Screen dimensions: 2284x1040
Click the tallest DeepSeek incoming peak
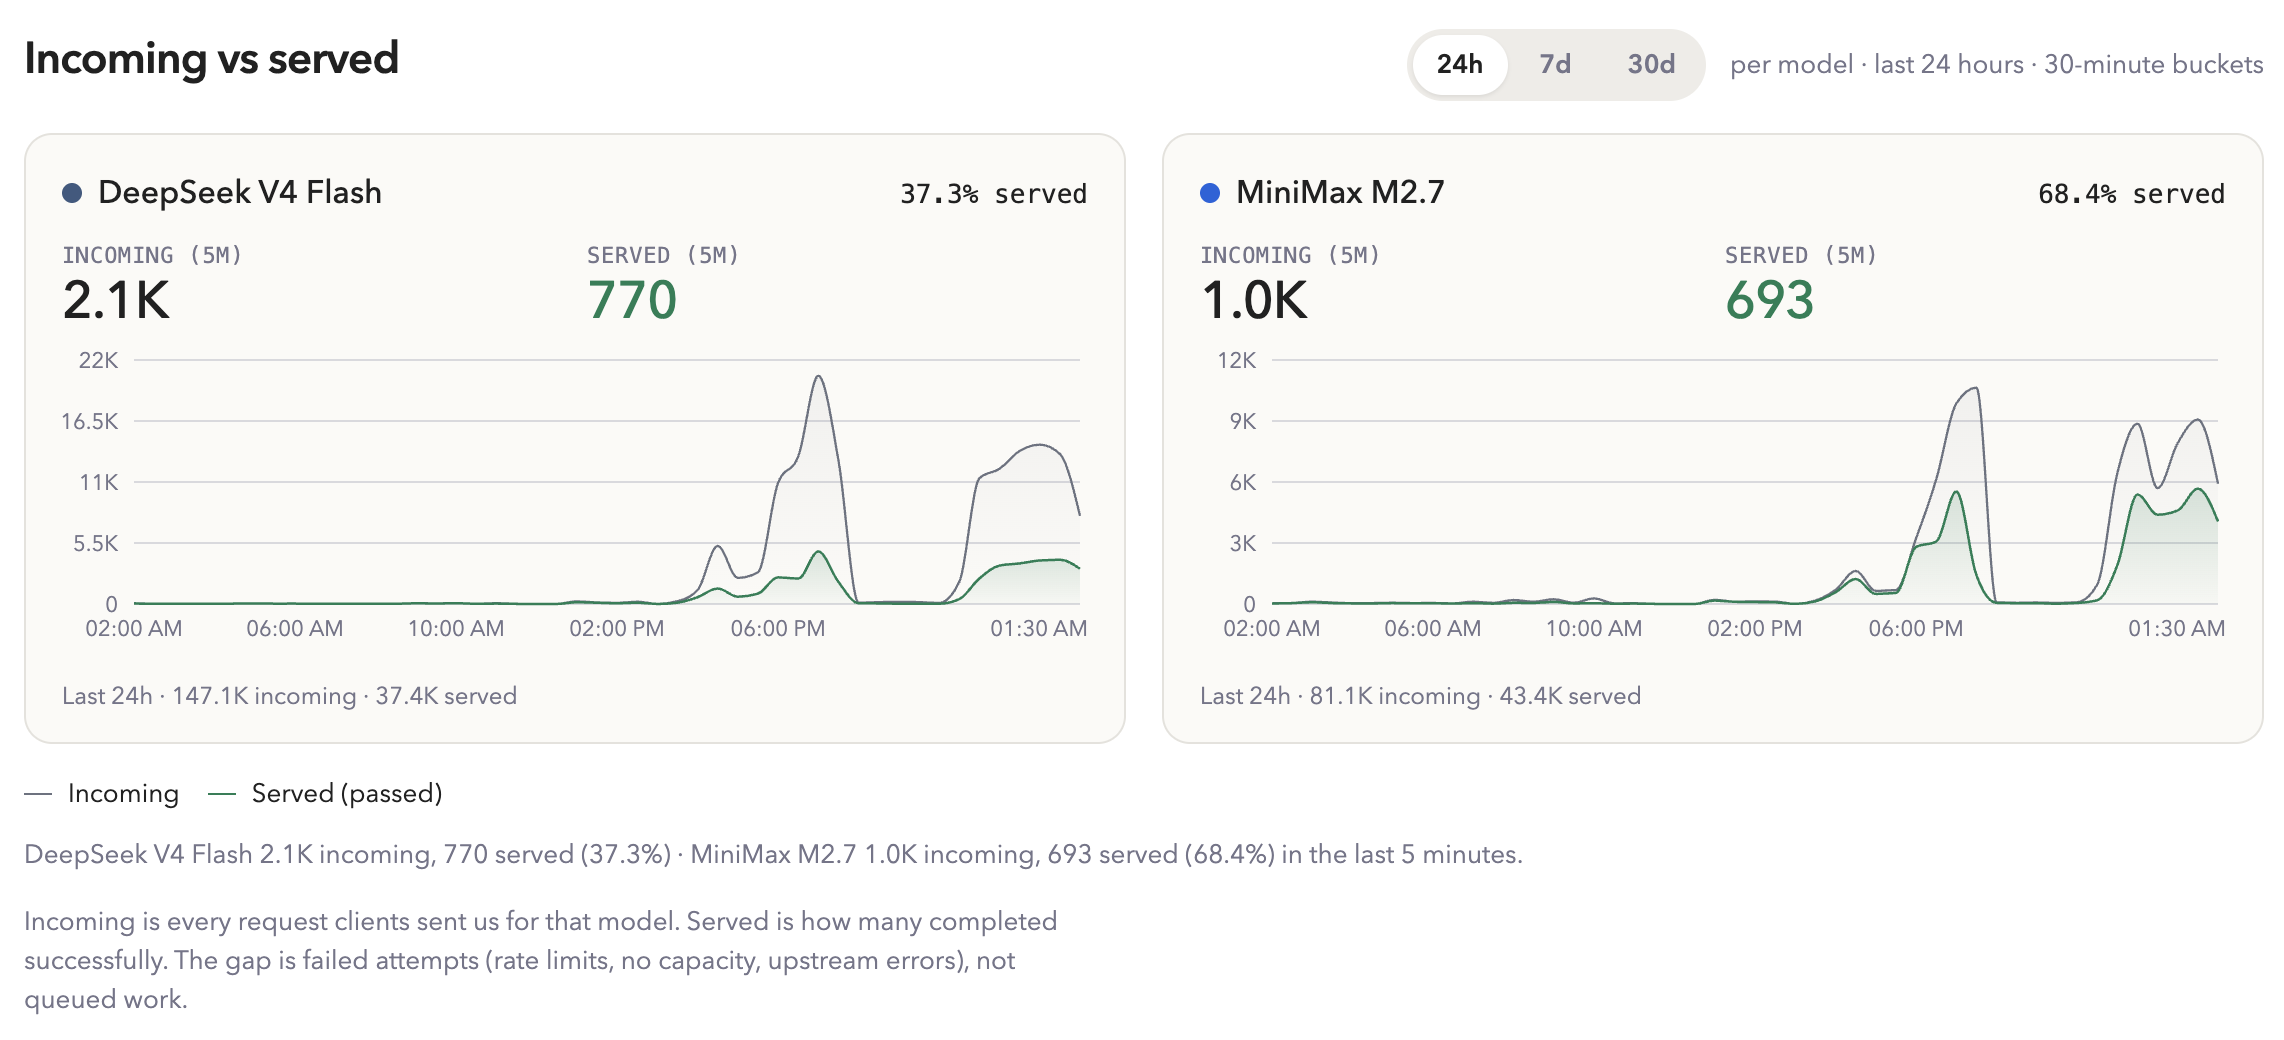(819, 377)
